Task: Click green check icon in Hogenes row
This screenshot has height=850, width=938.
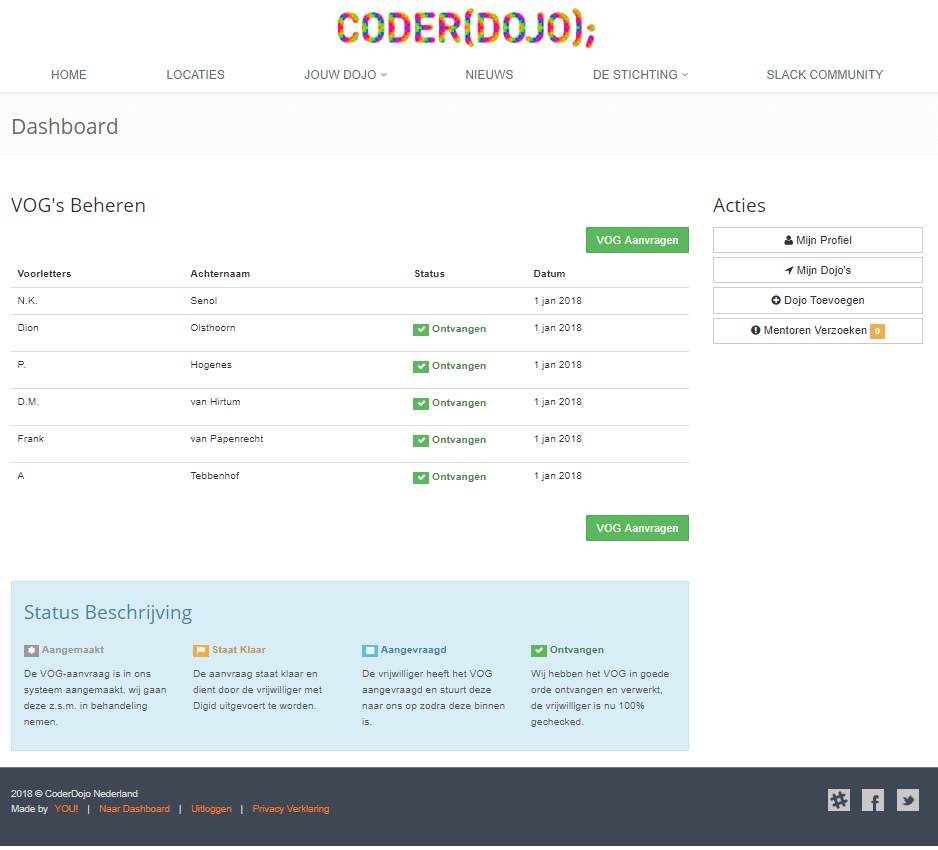Action: coord(421,367)
